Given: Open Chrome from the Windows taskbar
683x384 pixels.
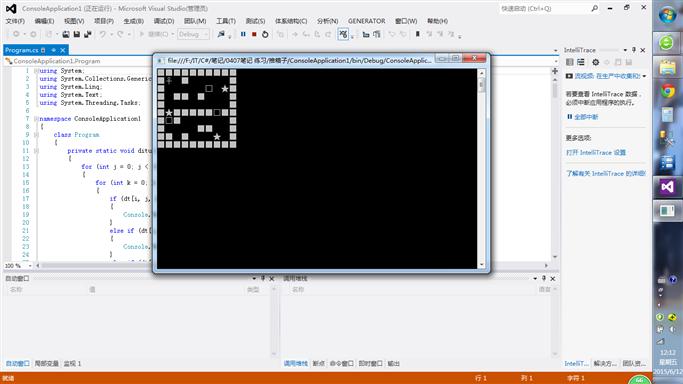Looking at the screenshot, I should pos(667,91).
